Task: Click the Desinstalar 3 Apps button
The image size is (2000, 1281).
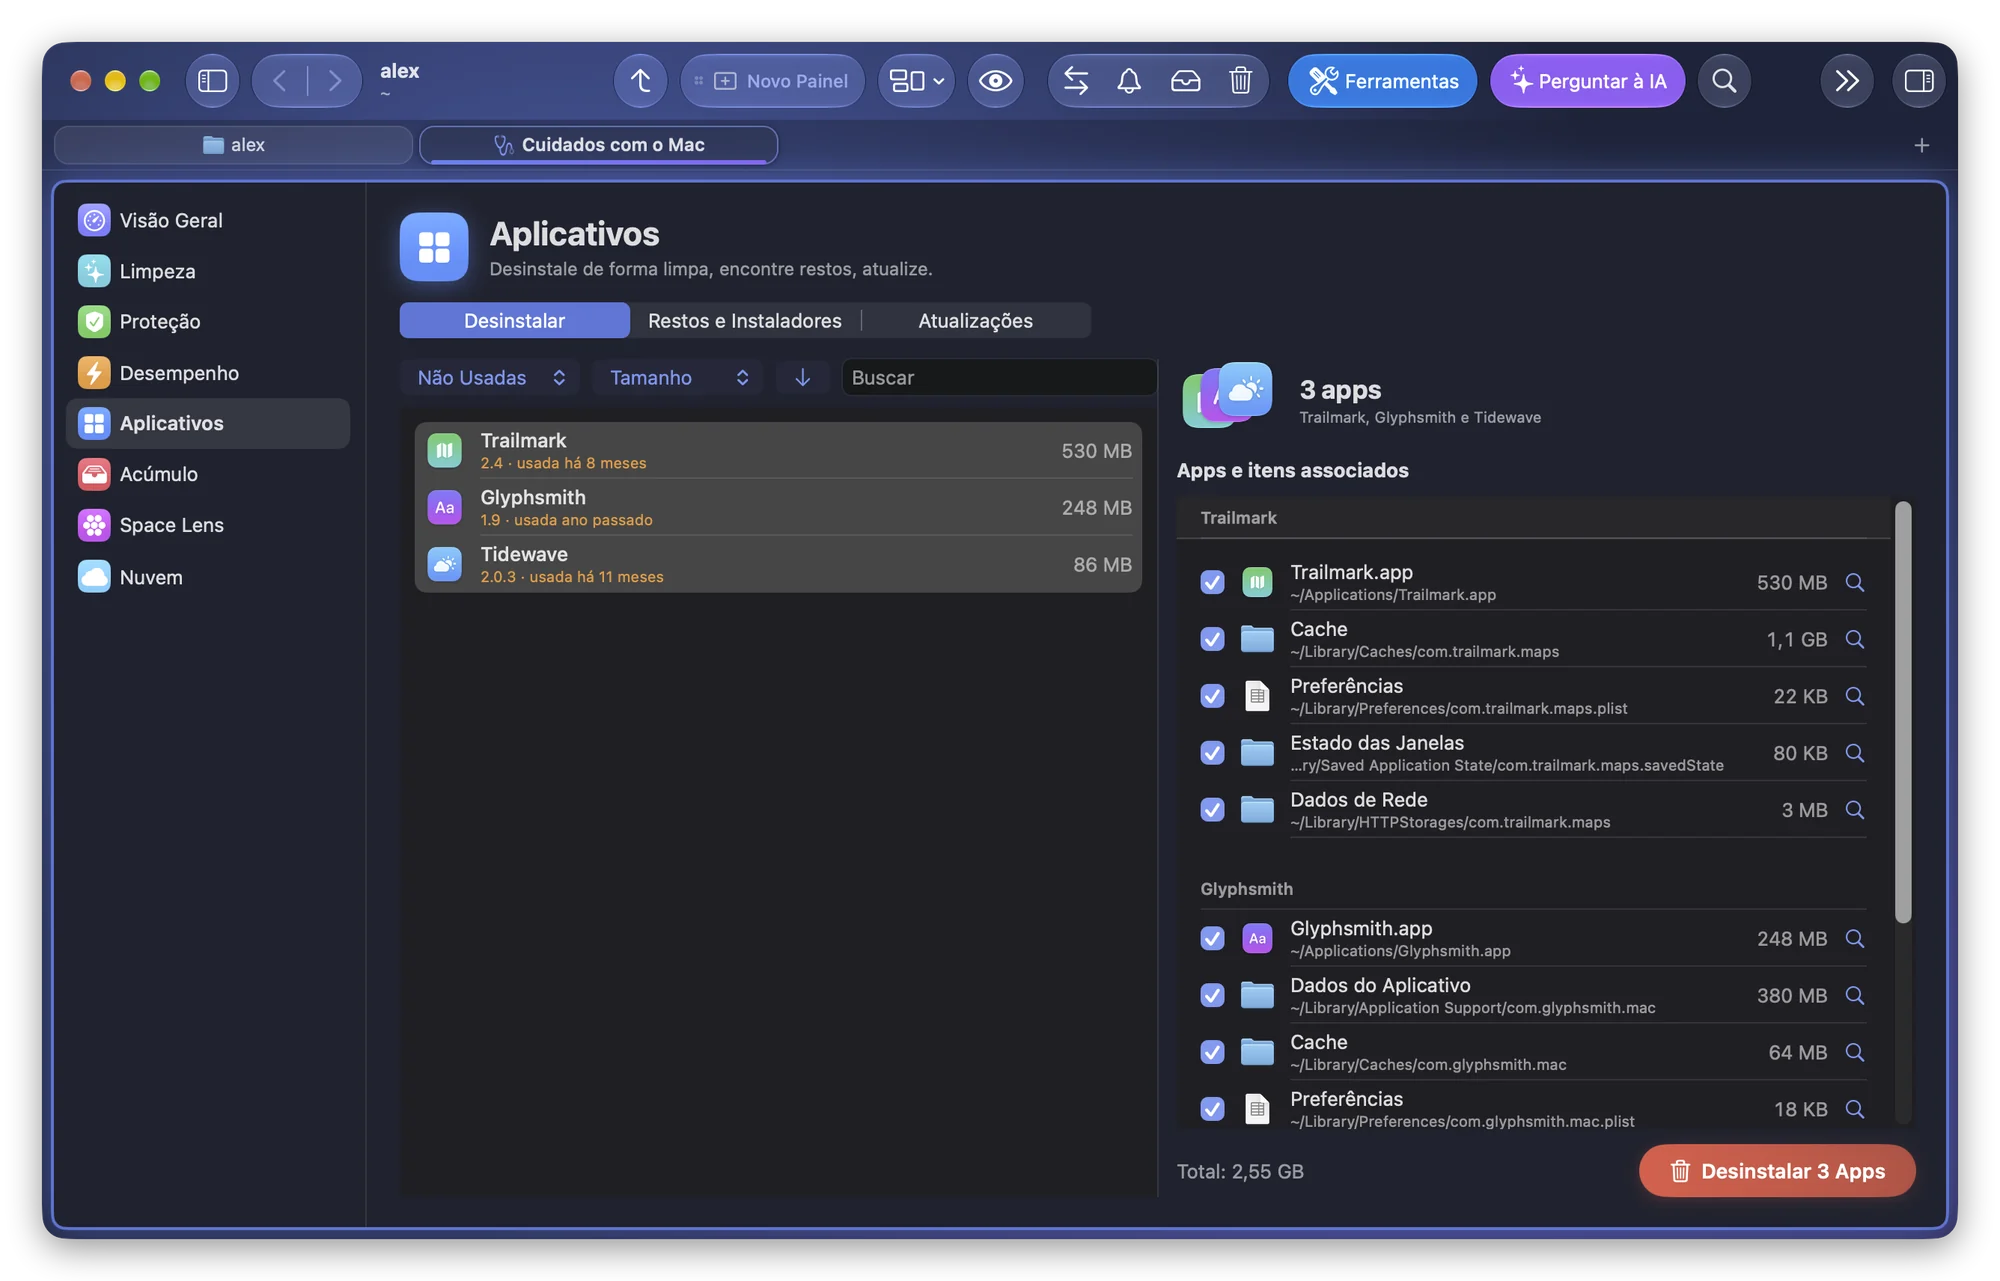Action: click(x=1777, y=1170)
